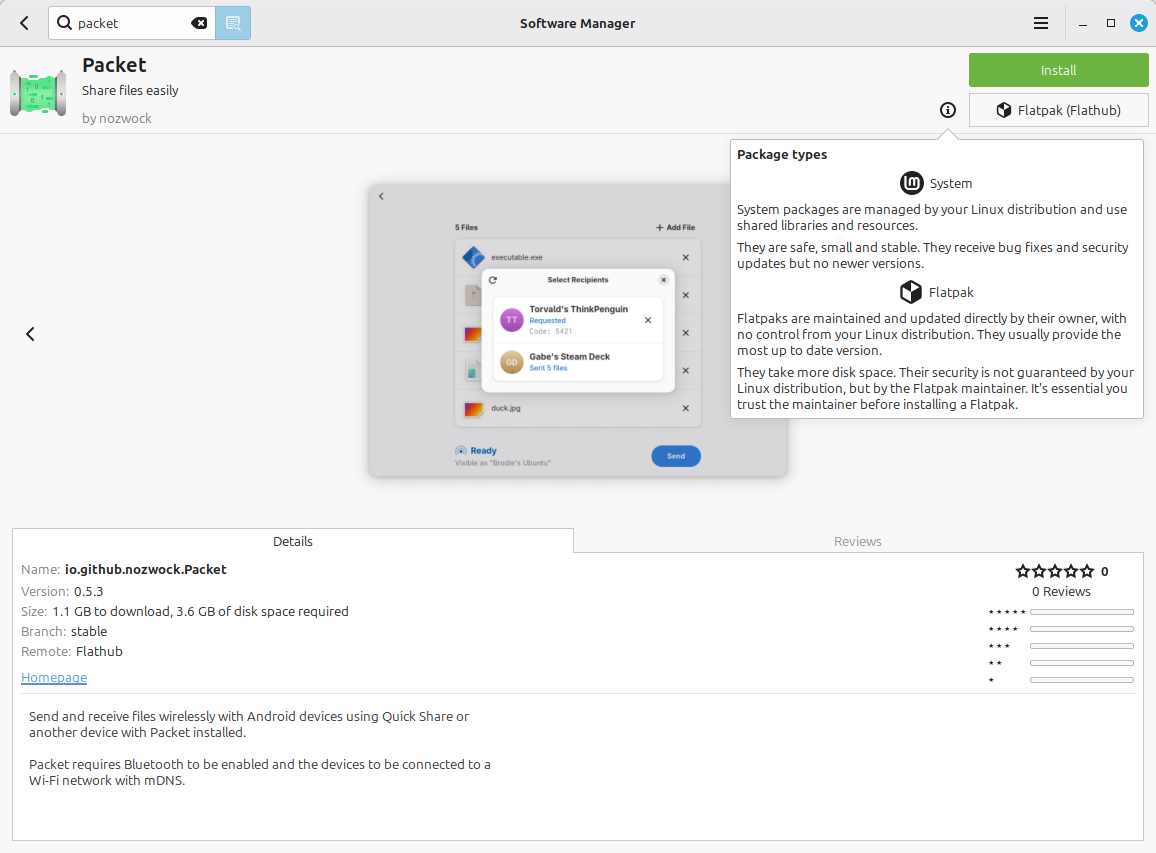Click the magnifier icon in search box
The height and width of the screenshot is (853, 1156).
click(64, 23)
